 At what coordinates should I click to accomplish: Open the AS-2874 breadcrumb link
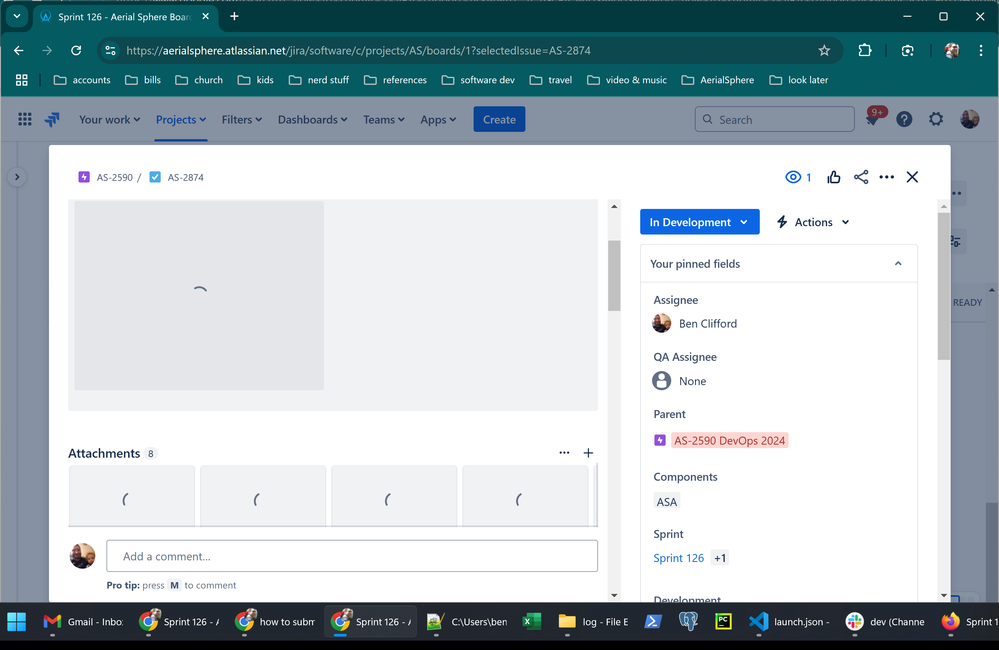(185, 177)
